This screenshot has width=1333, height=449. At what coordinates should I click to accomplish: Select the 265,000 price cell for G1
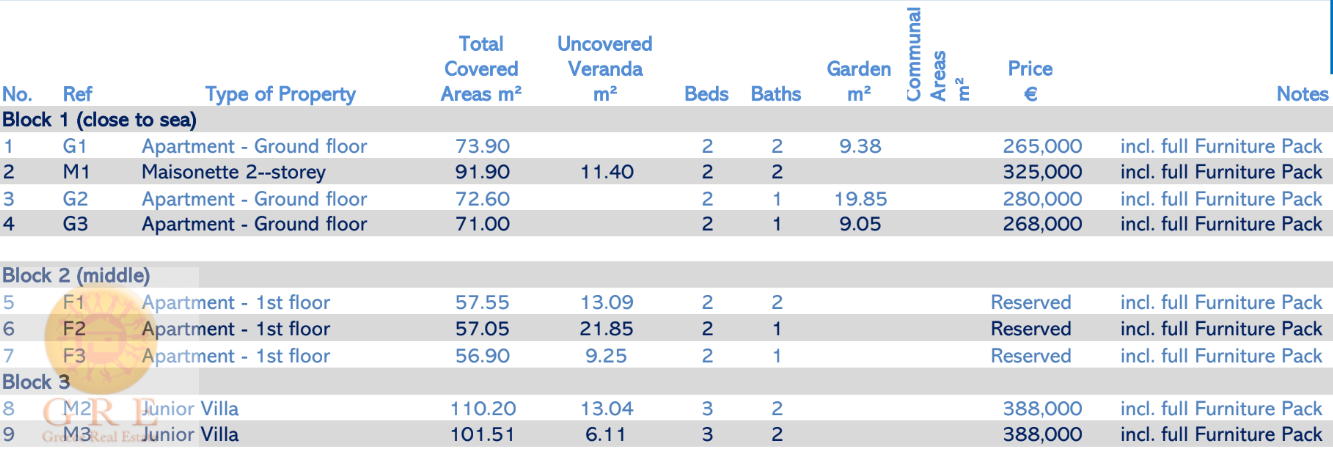coord(1042,146)
